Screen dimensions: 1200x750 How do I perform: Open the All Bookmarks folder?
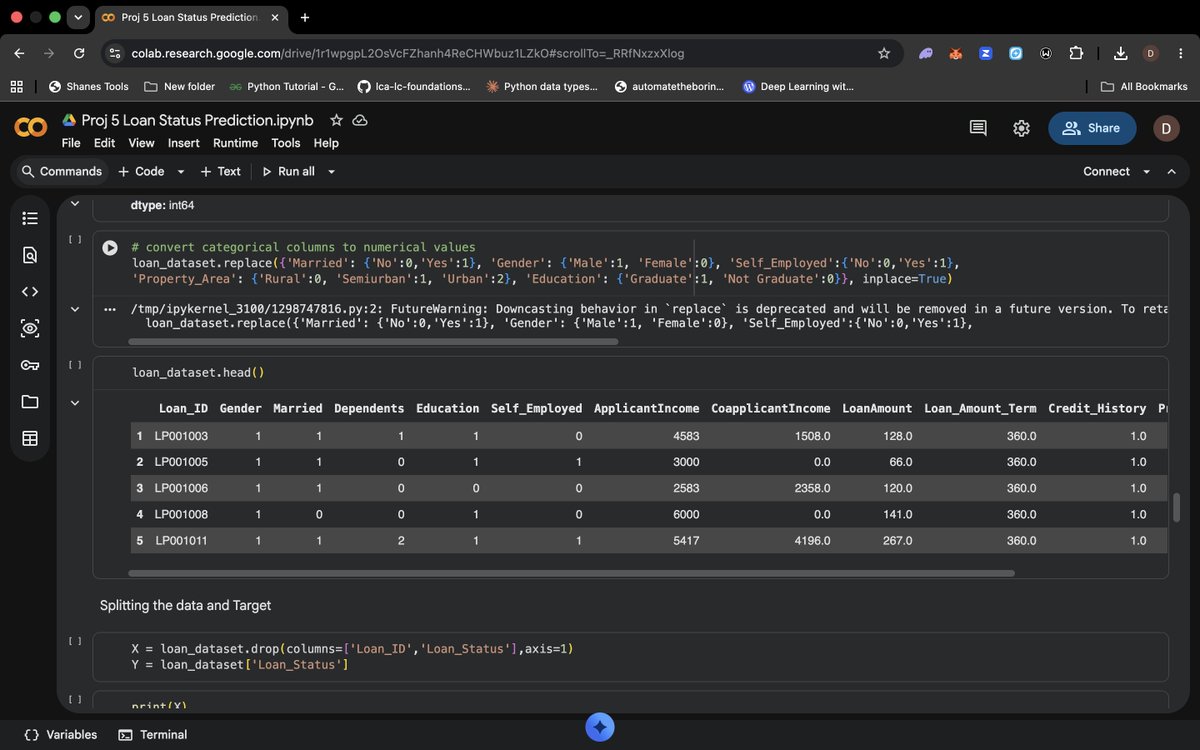coord(1144,87)
